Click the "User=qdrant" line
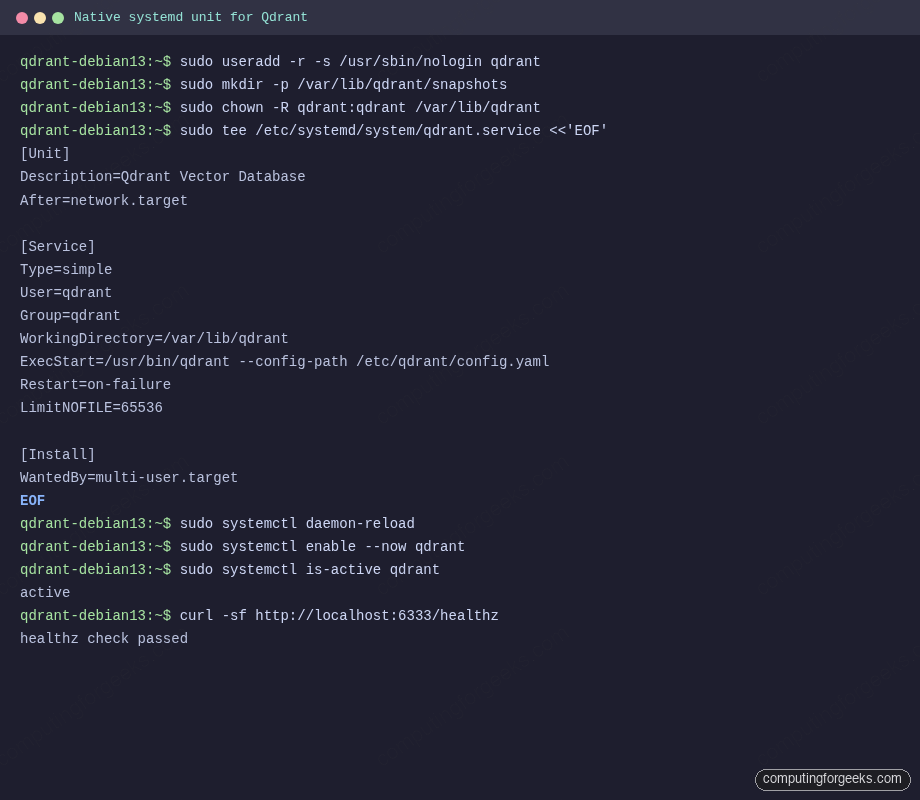This screenshot has height=800, width=920. click(x=66, y=292)
